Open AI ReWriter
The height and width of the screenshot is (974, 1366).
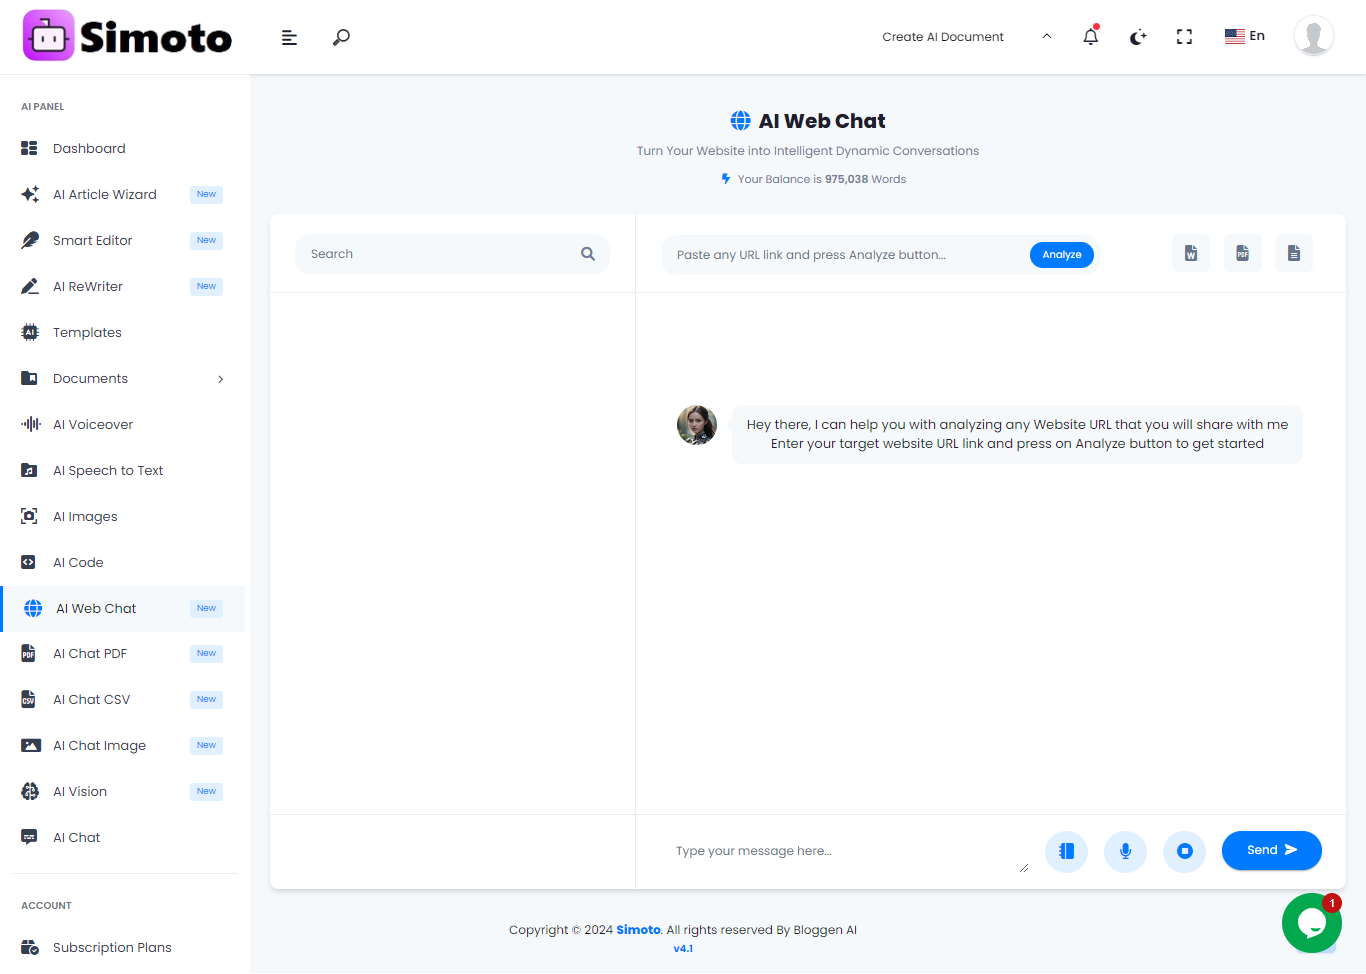click(88, 286)
